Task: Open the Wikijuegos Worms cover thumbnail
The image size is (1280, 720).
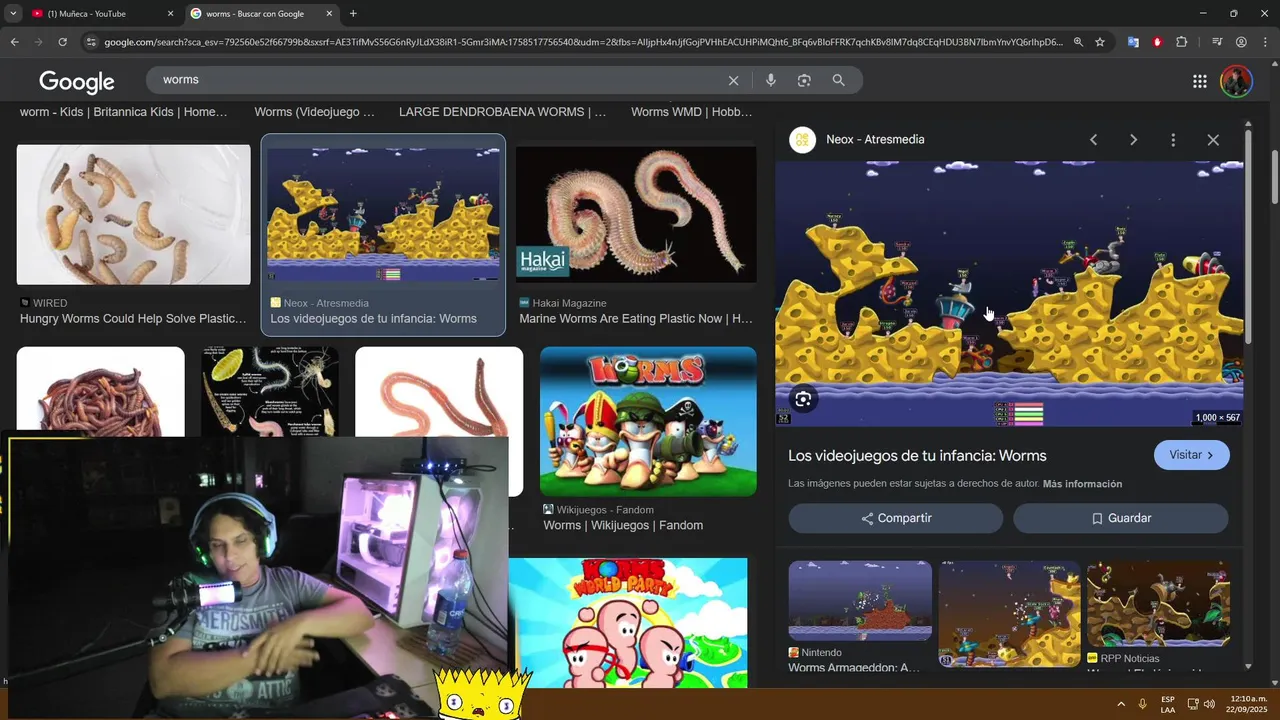Action: [x=648, y=421]
